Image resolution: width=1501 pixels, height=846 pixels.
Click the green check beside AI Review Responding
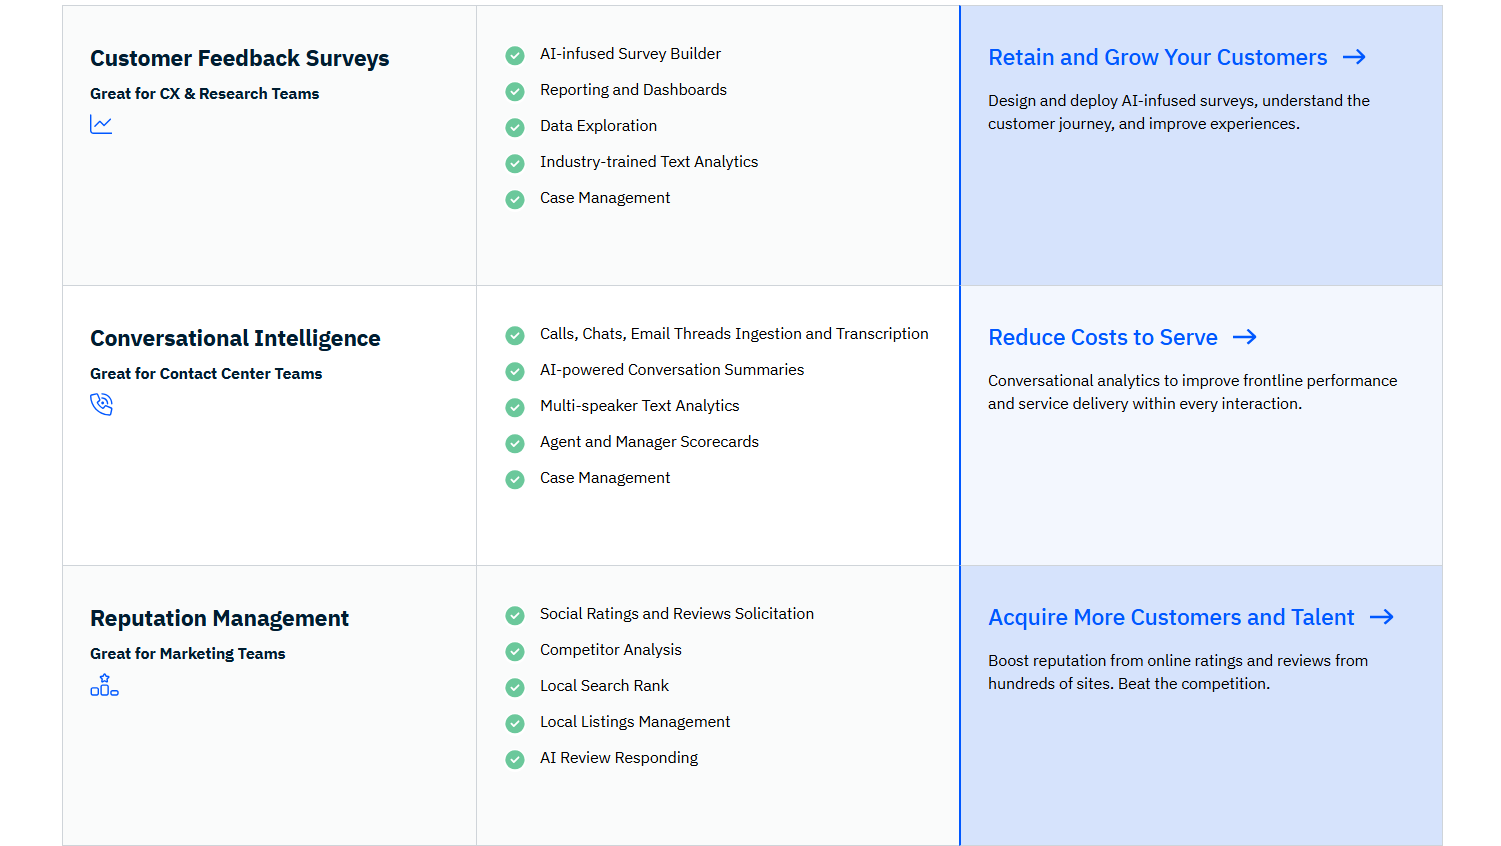coord(515,759)
